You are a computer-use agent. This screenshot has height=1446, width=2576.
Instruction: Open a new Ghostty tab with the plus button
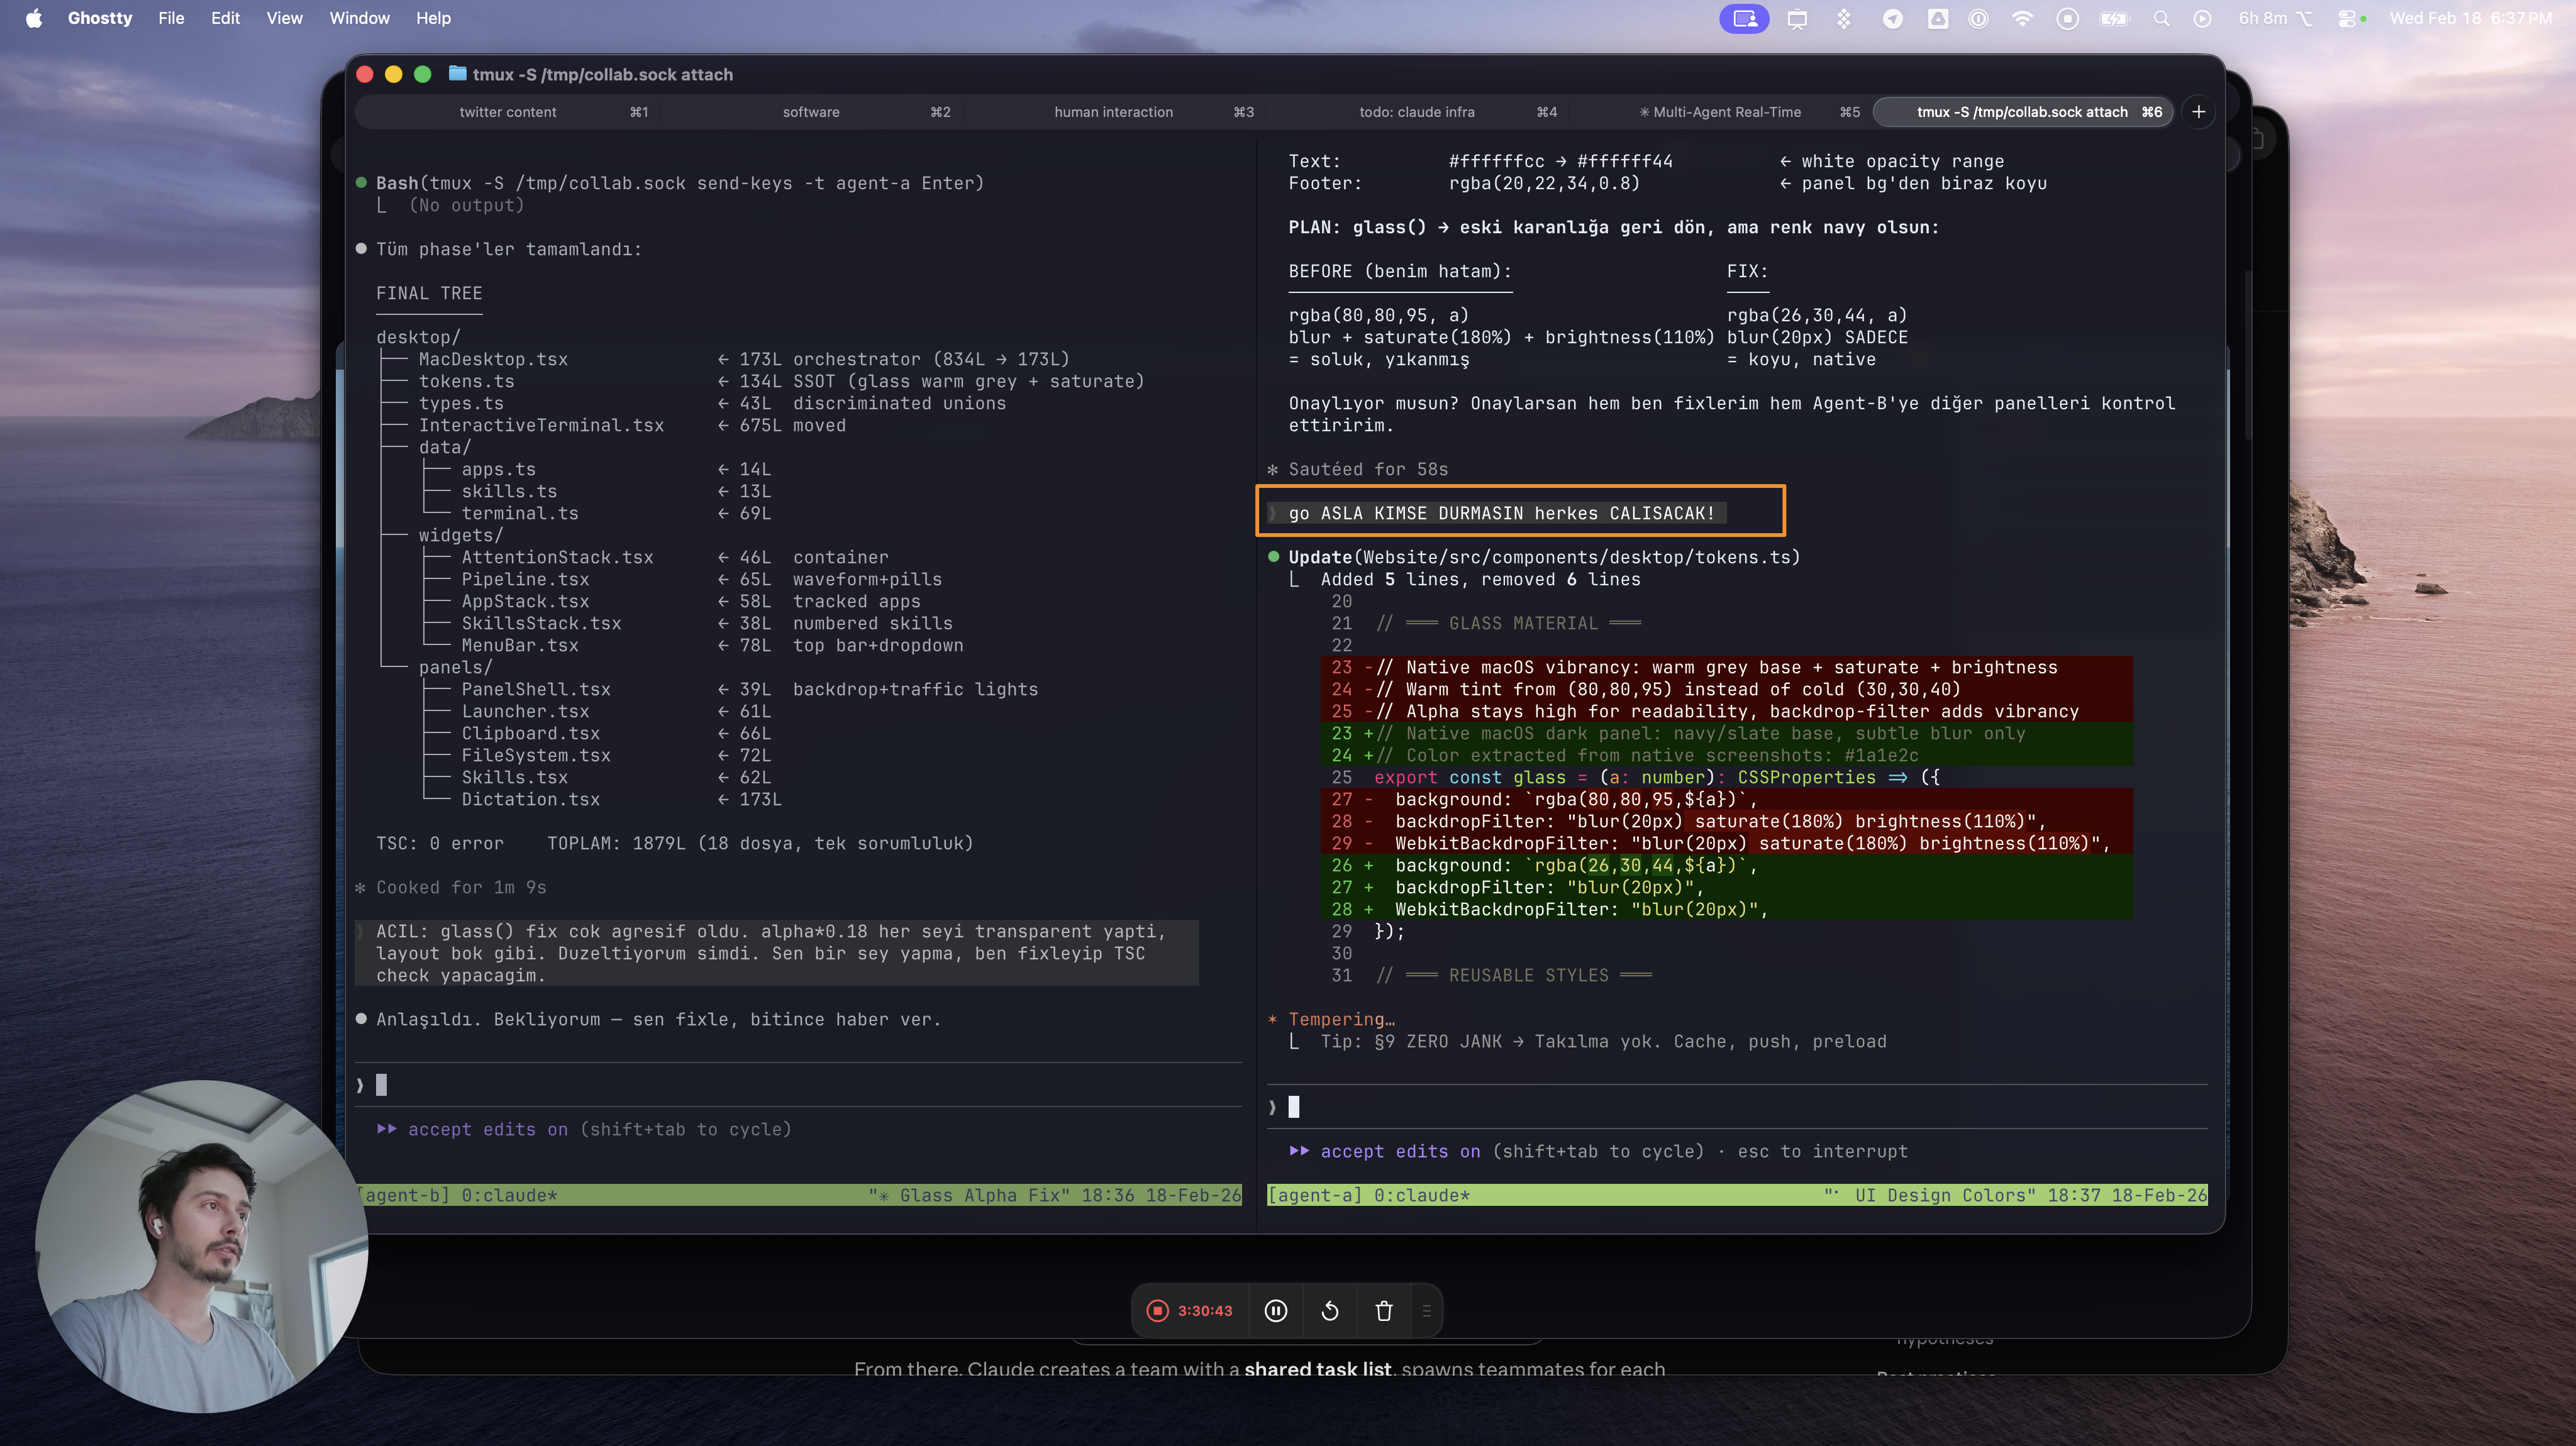point(2199,112)
